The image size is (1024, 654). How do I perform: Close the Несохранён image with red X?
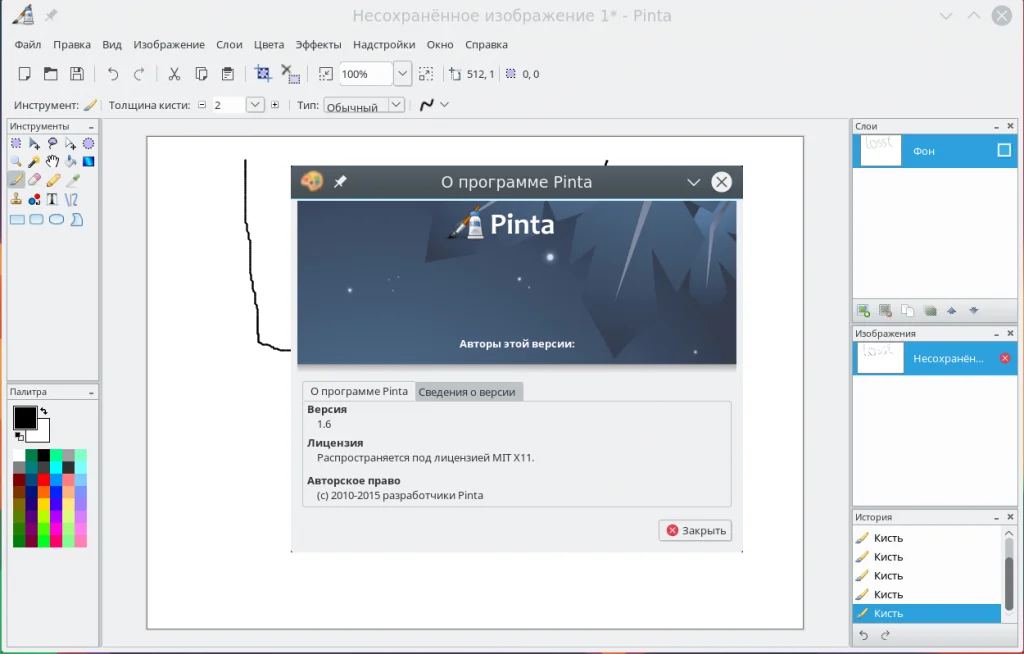1005,358
